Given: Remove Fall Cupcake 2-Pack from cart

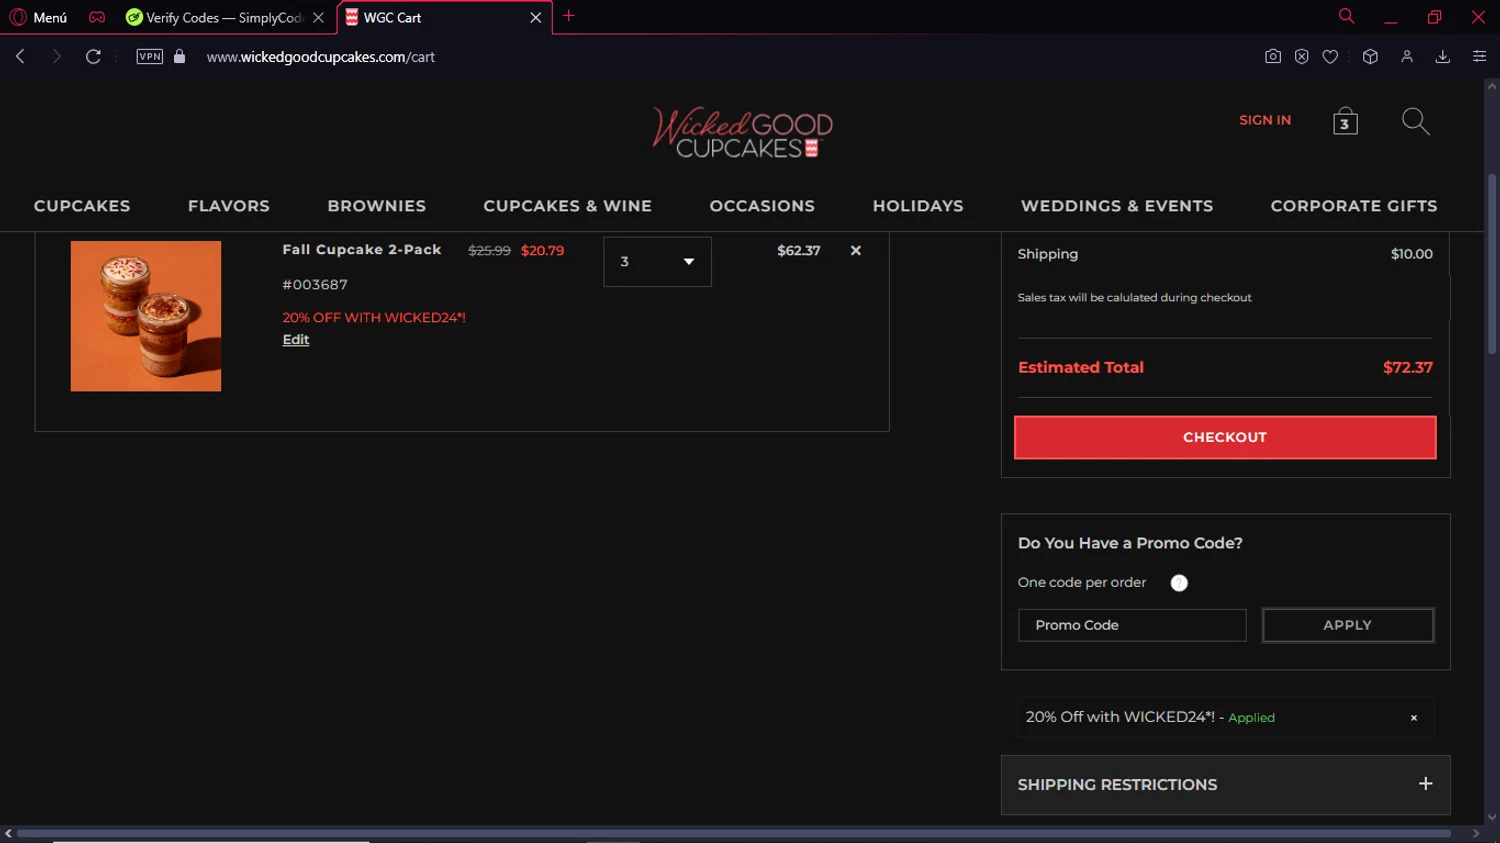Looking at the screenshot, I should pos(856,251).
